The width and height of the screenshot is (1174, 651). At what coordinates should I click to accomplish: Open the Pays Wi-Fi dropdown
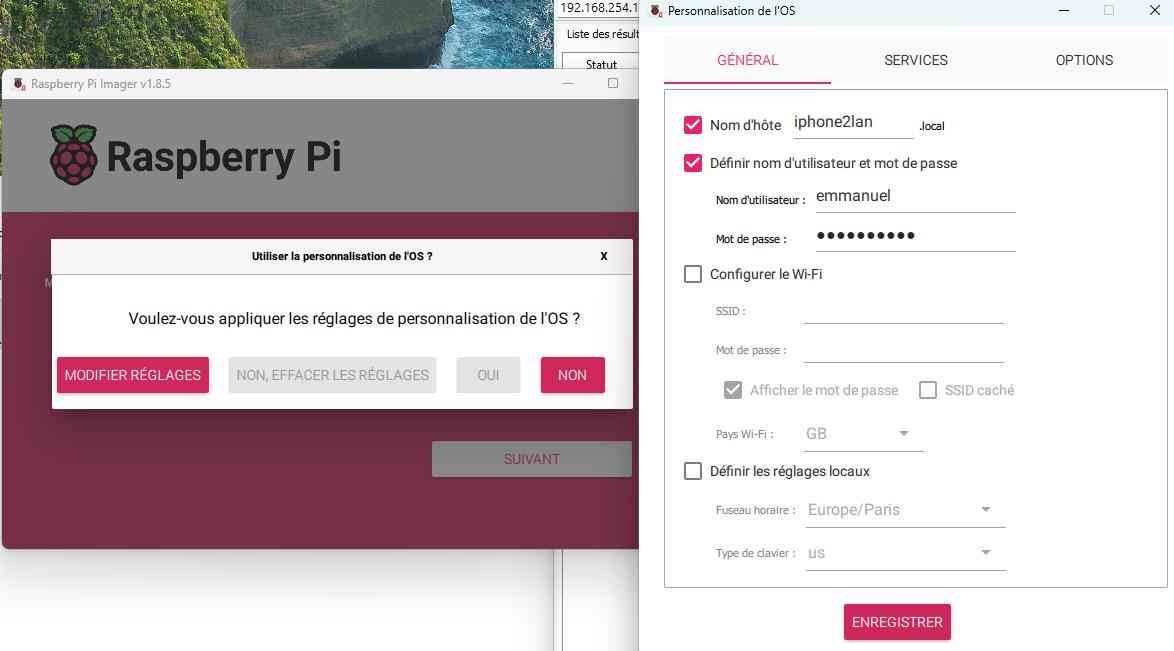tap(863, 434)
